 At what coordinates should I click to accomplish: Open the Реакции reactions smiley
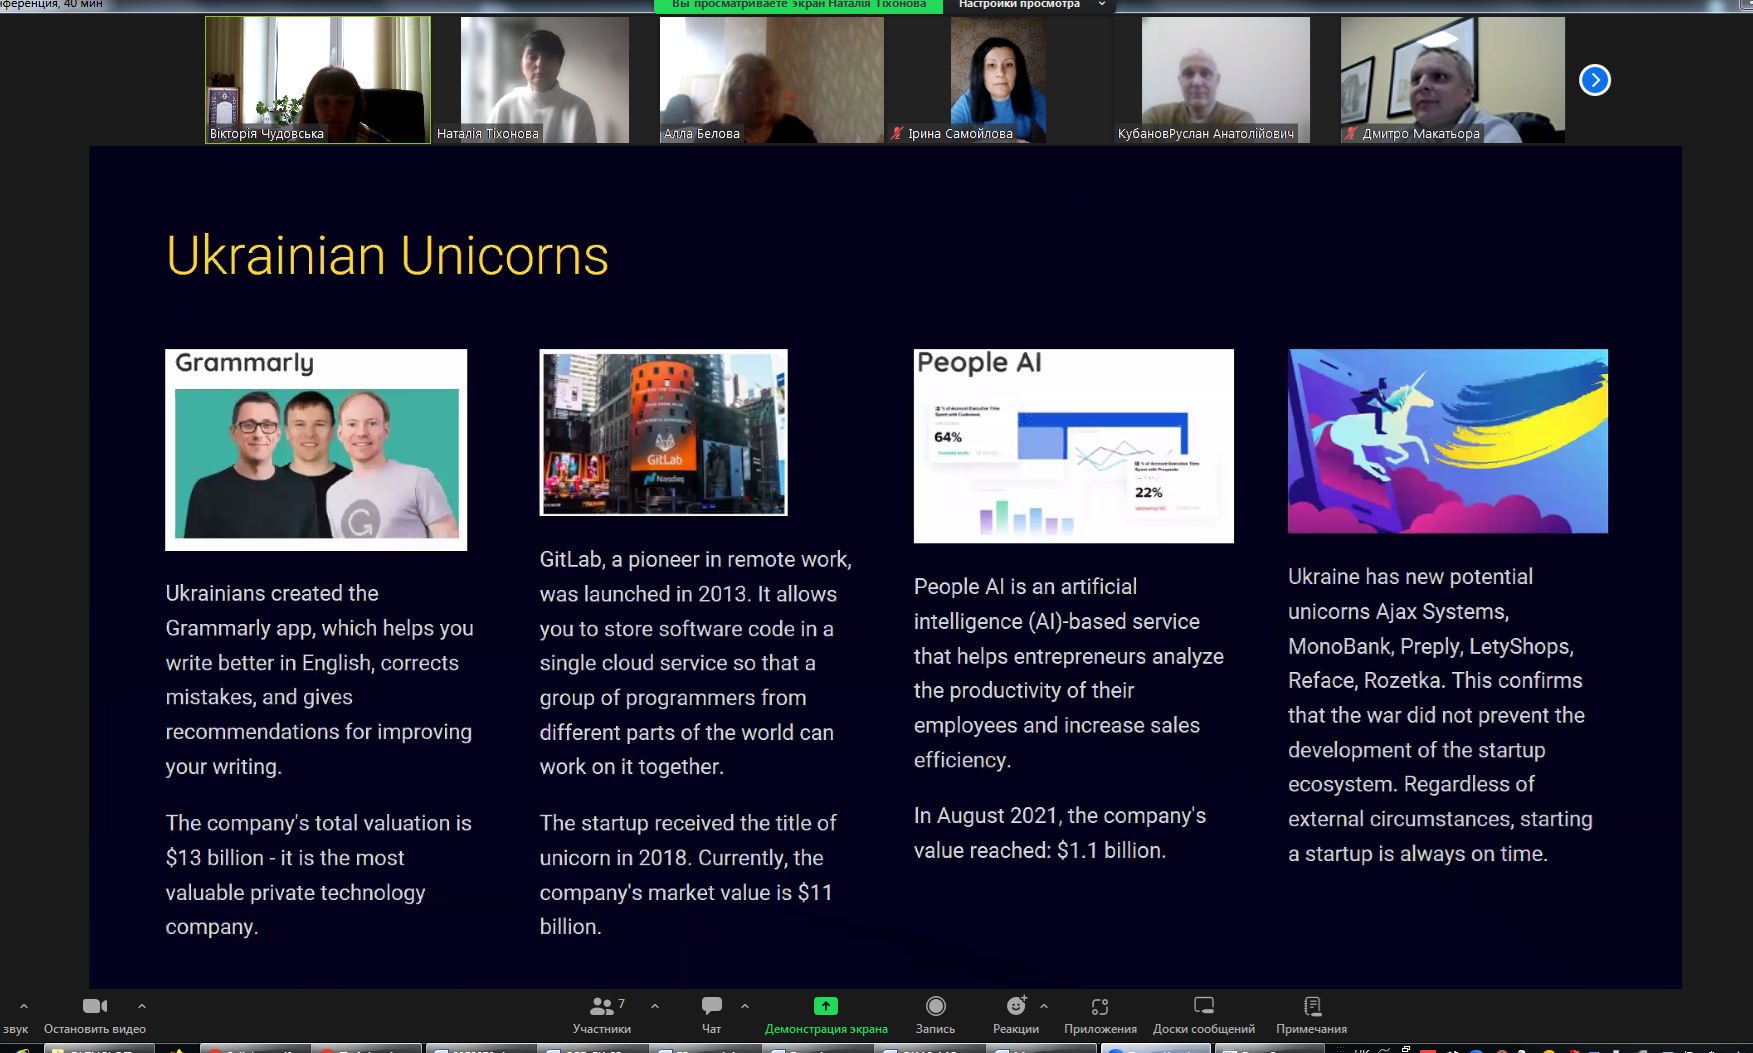(x=1016, y=1006)
